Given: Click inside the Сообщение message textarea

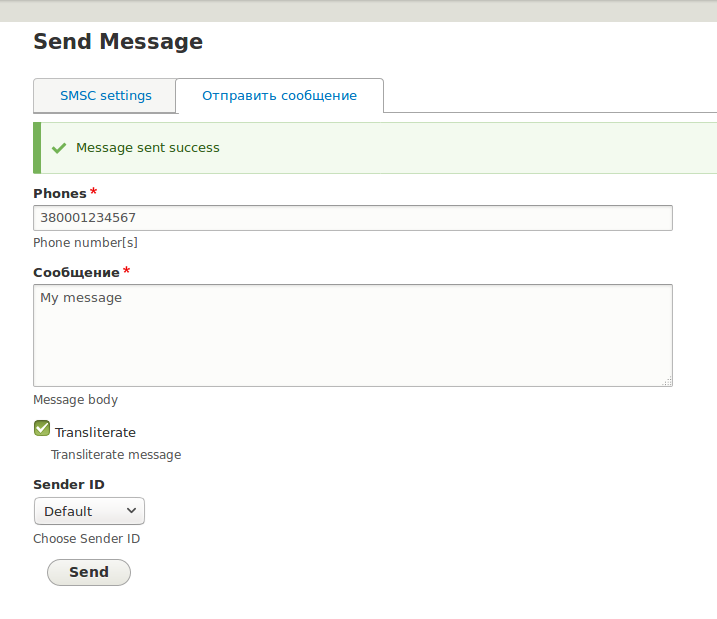Looking at the screenshot, I should pos(352,335).
